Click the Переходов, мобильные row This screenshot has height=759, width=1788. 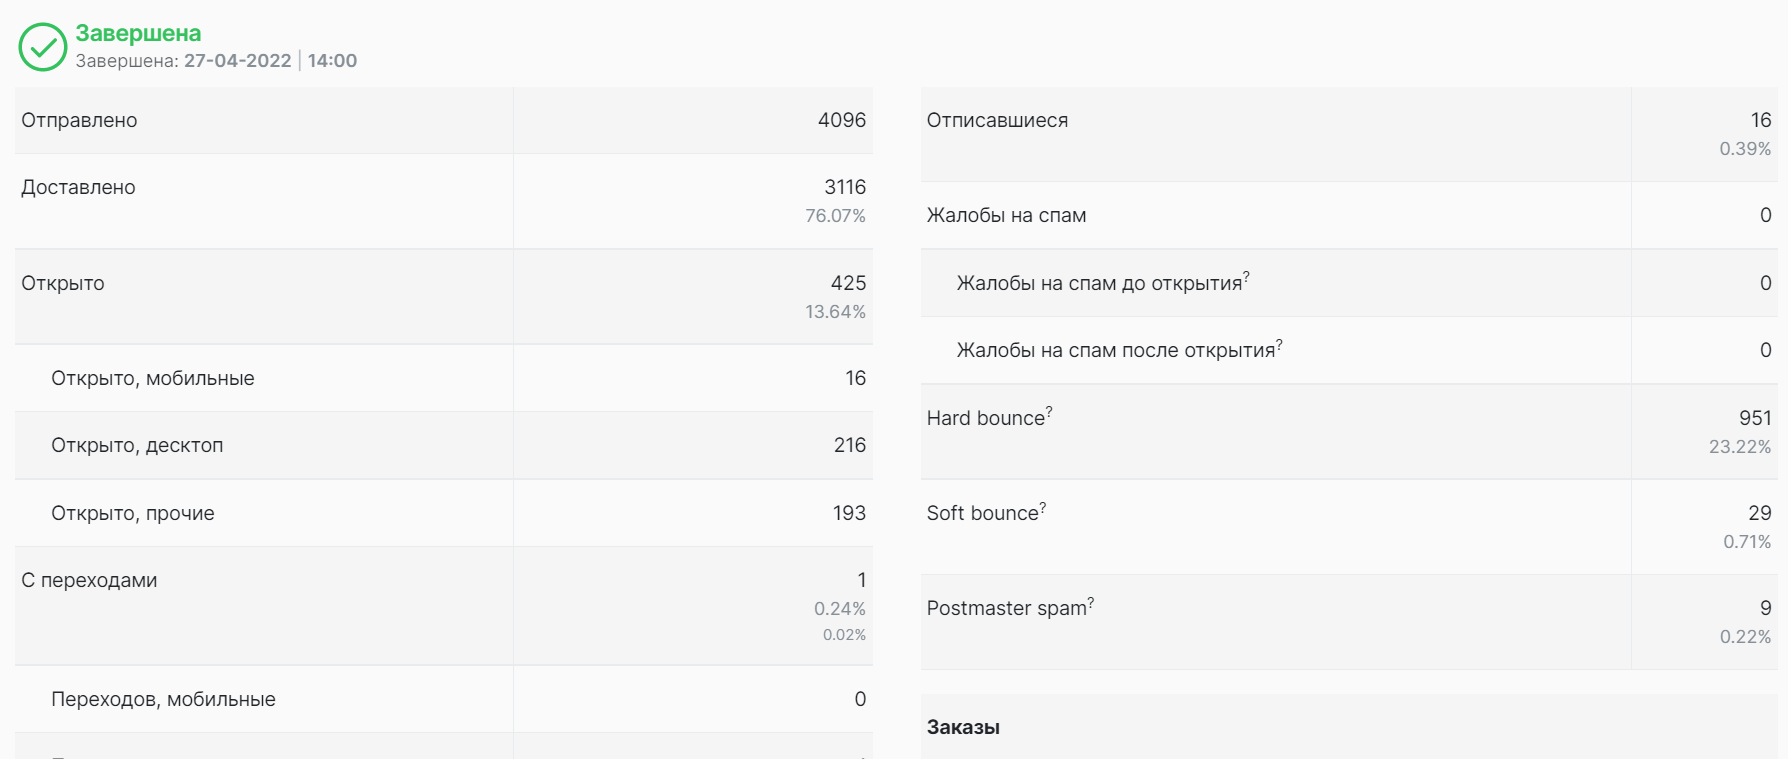(444, 699)
